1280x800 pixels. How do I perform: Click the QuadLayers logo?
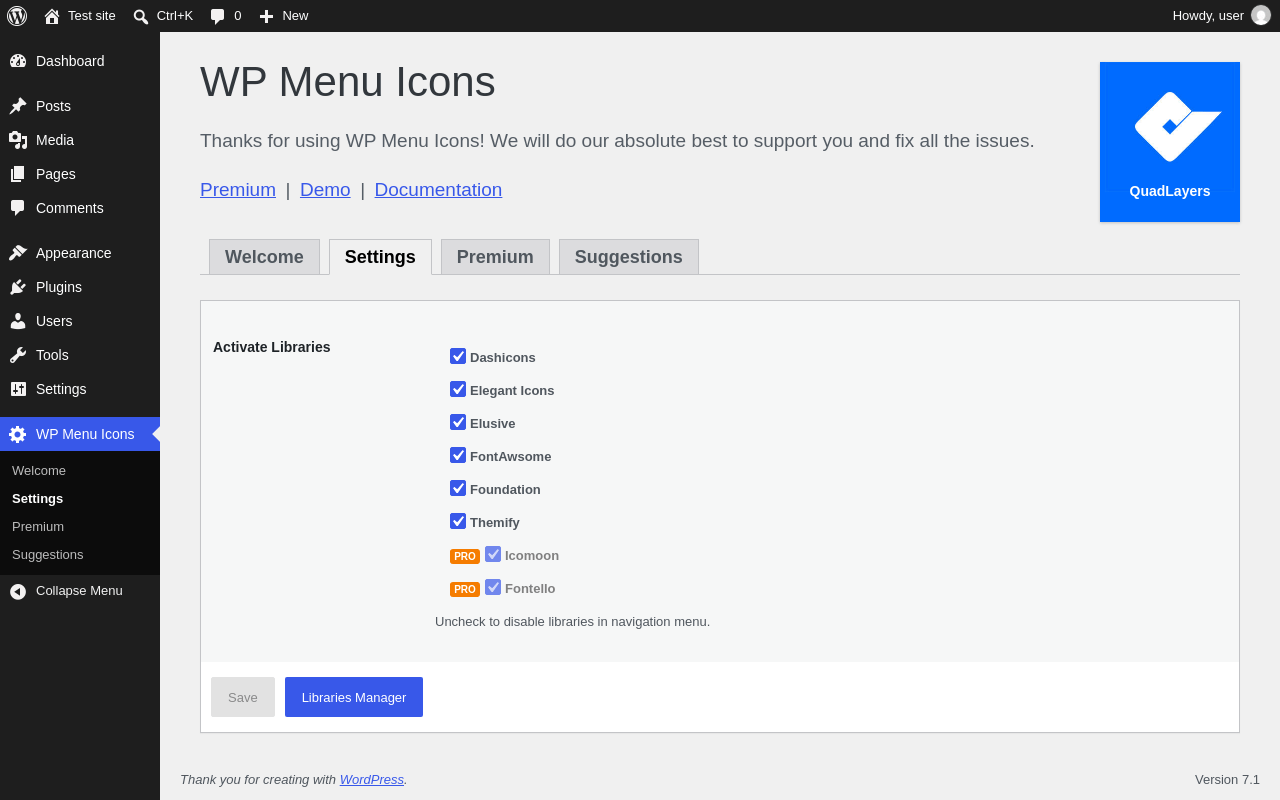pos(1170,142)
